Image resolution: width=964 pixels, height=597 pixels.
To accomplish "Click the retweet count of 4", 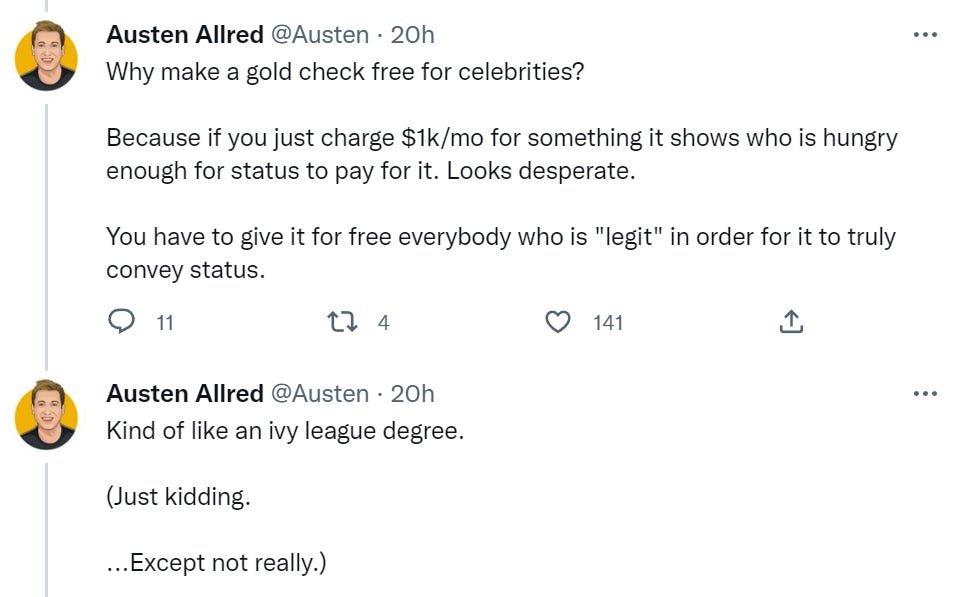I will (383, 322).
